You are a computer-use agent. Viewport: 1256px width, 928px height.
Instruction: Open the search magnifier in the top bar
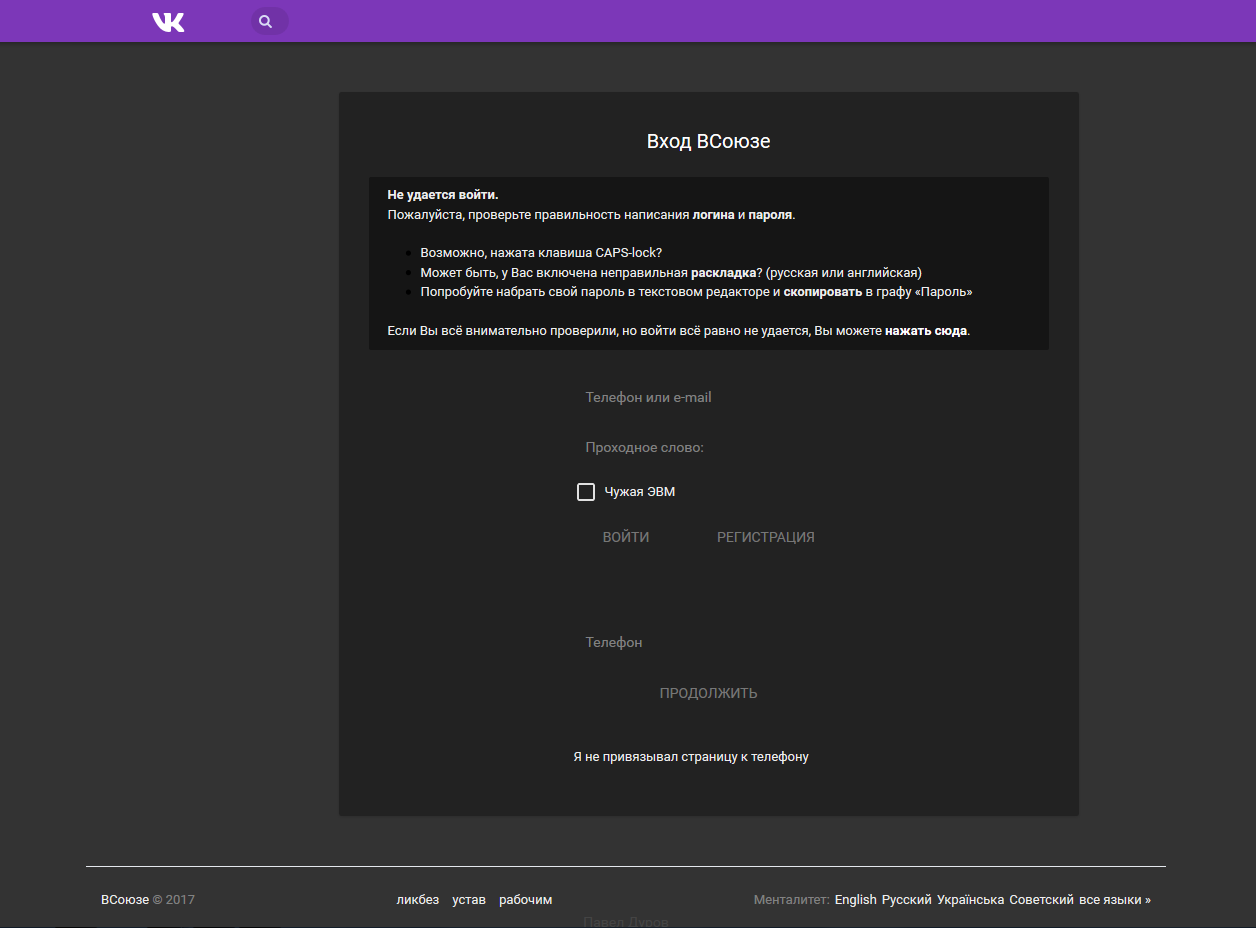click(266, 21)
